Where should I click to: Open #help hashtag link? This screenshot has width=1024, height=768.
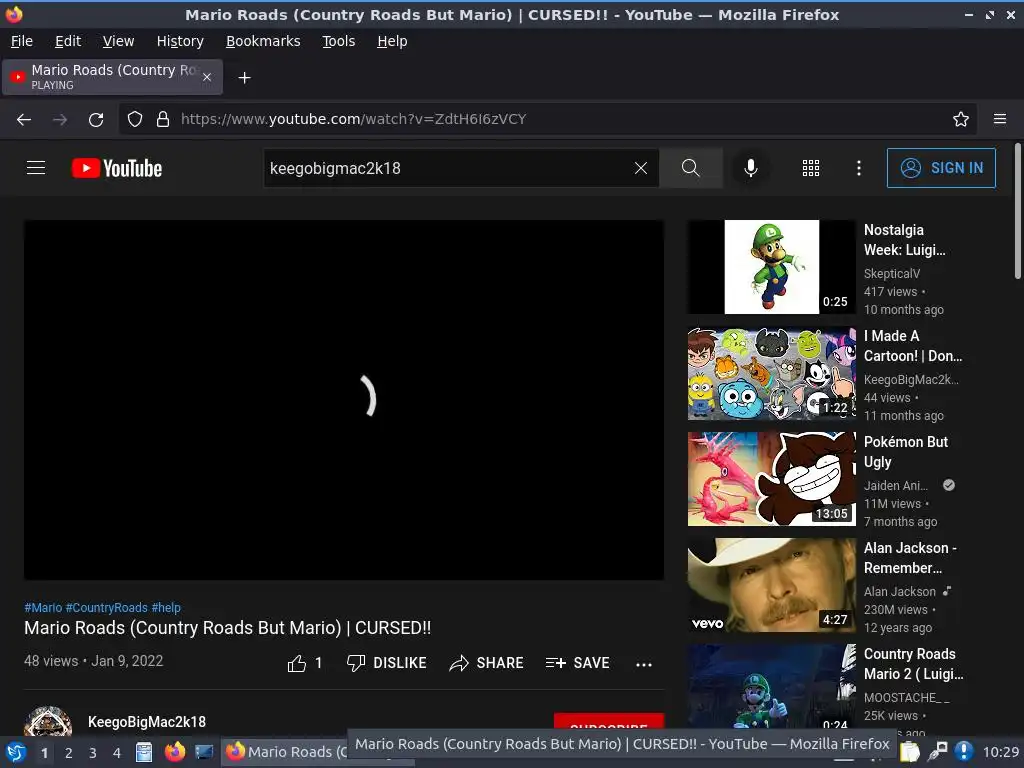(x=166, y=607)
